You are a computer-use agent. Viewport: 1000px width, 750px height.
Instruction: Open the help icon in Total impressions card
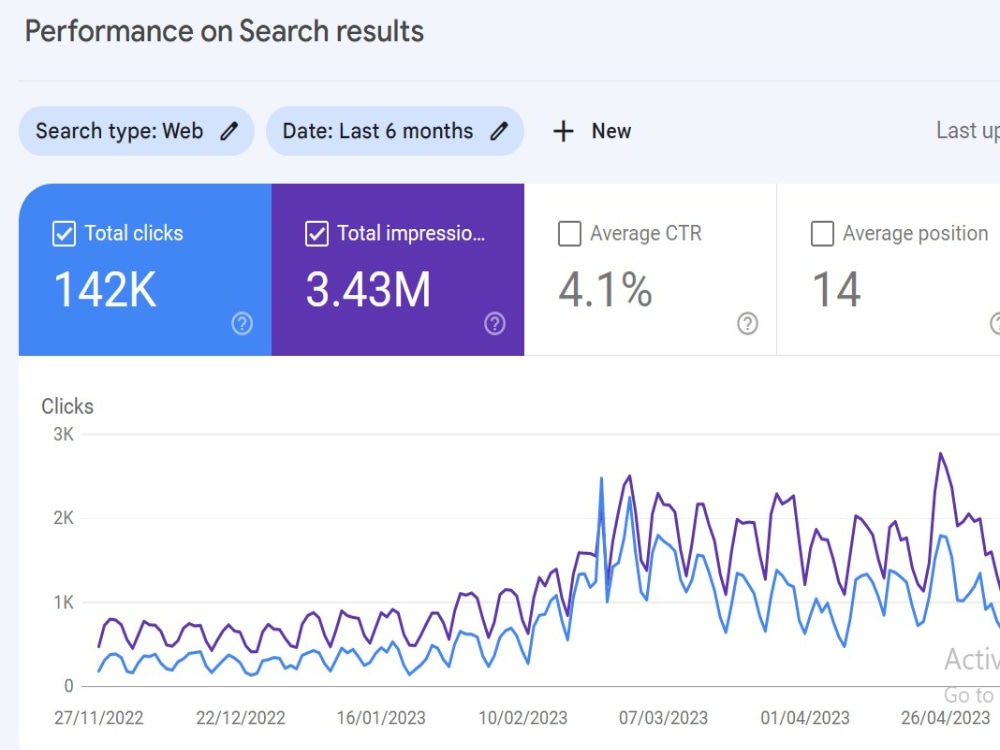(x=494, y=324)
